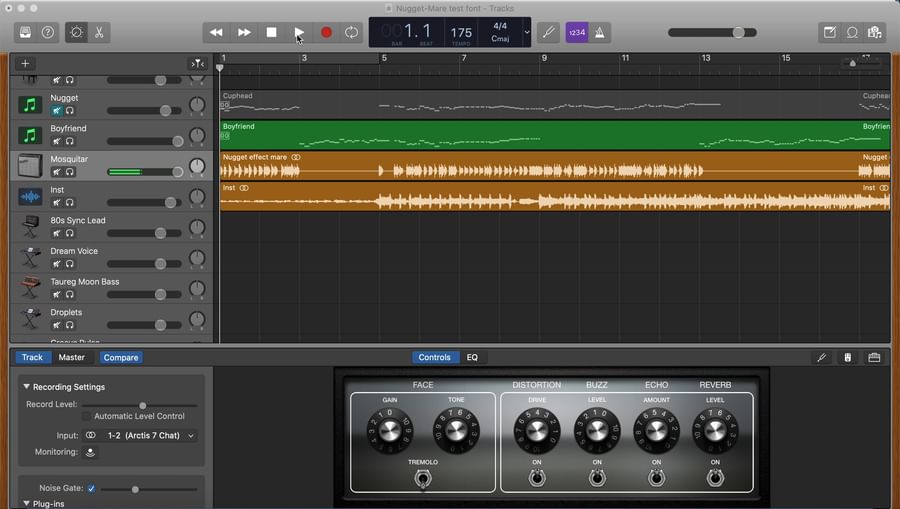Screen dimensions: 900x509
Task: Click the Mosquitar track pan knob
Action: (x=197, y=166)
